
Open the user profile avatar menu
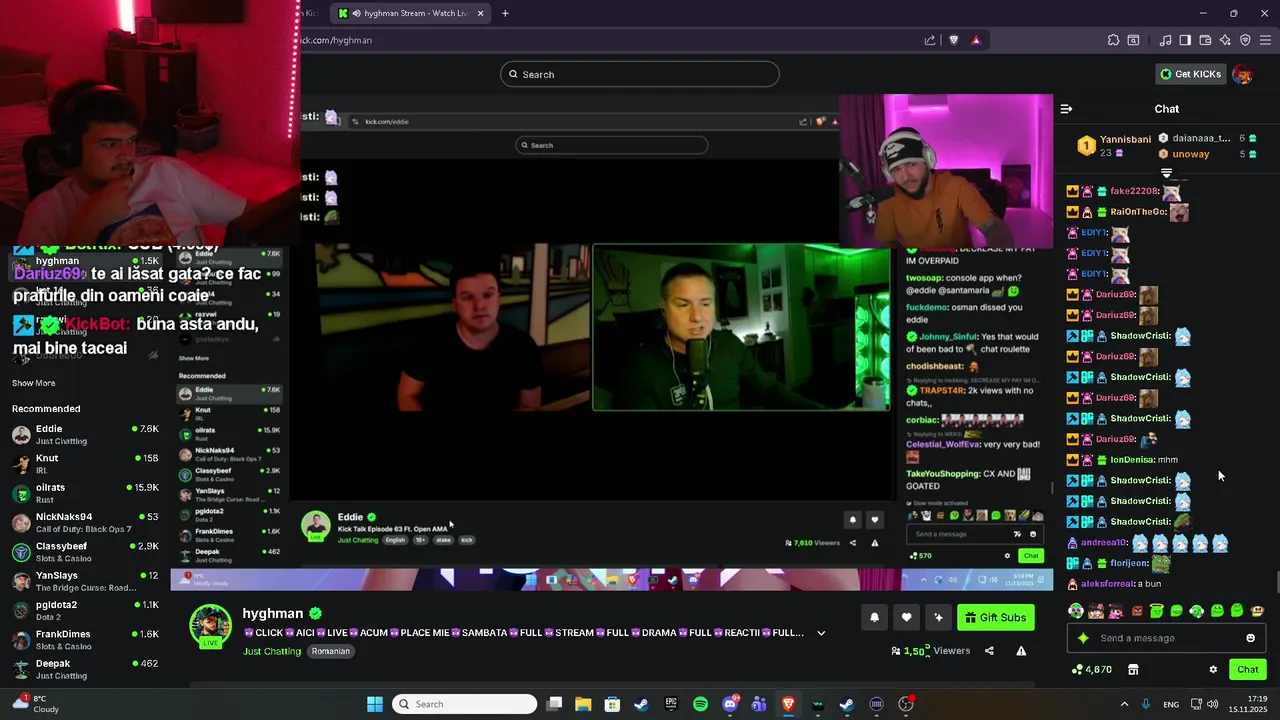point(1243,74)
